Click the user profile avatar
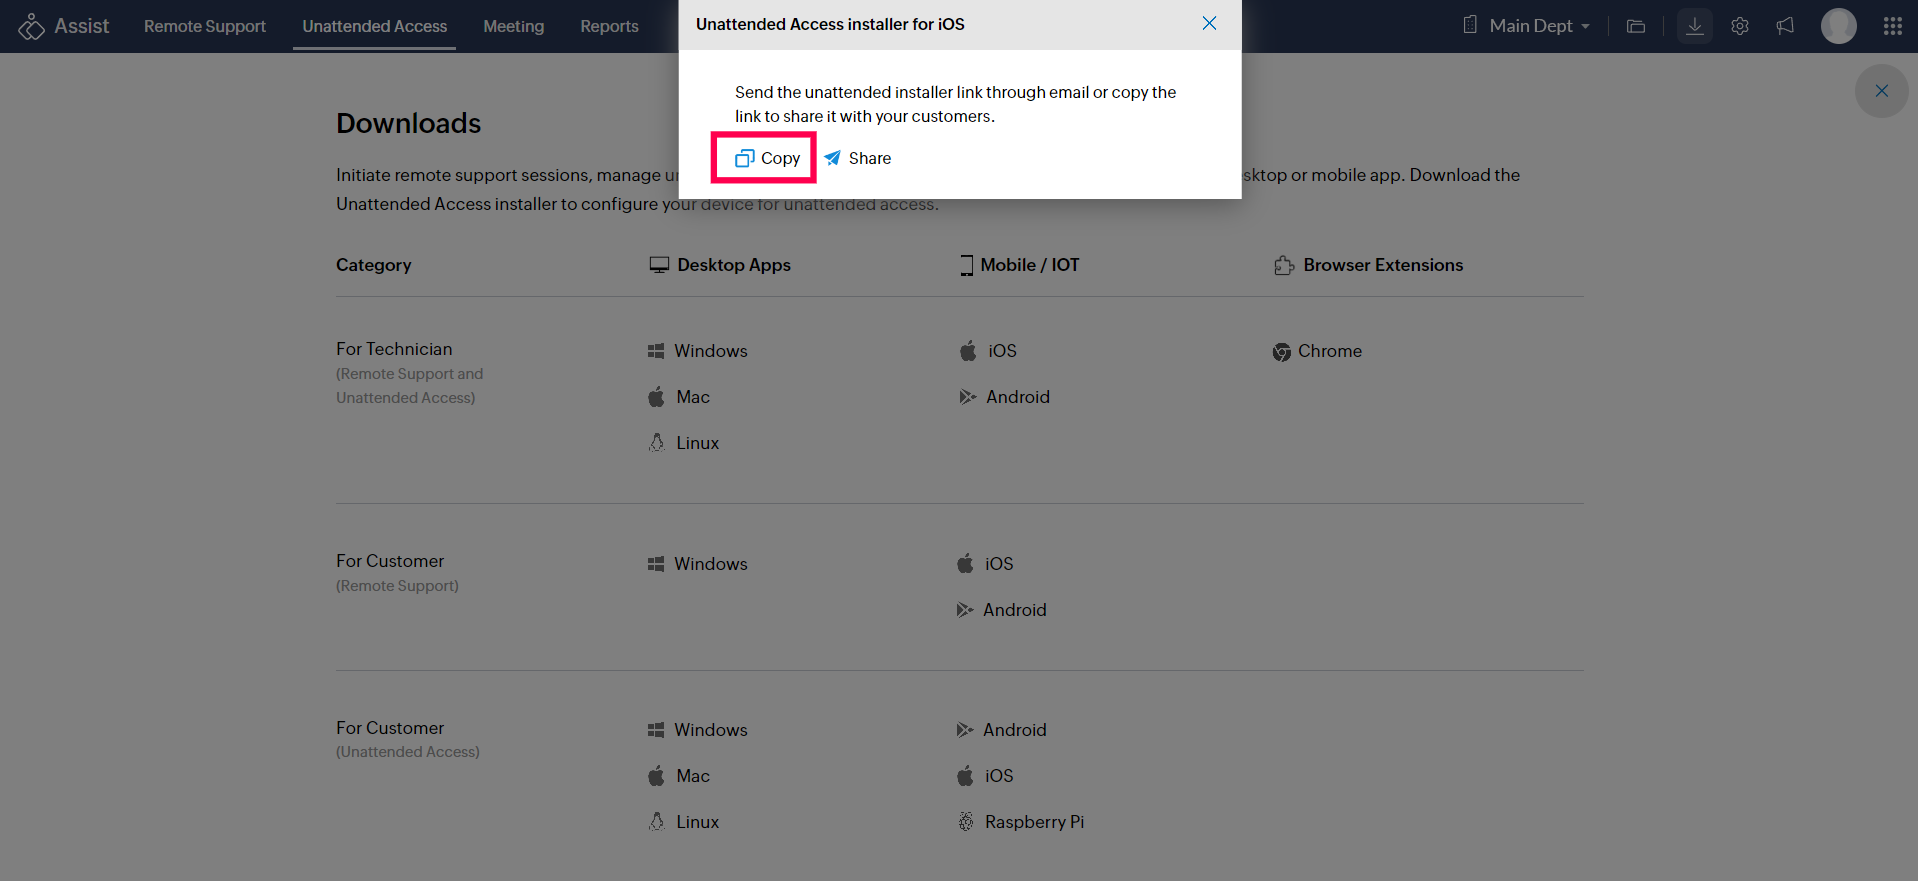The image size is (1918, 881). click(1838, 26)
